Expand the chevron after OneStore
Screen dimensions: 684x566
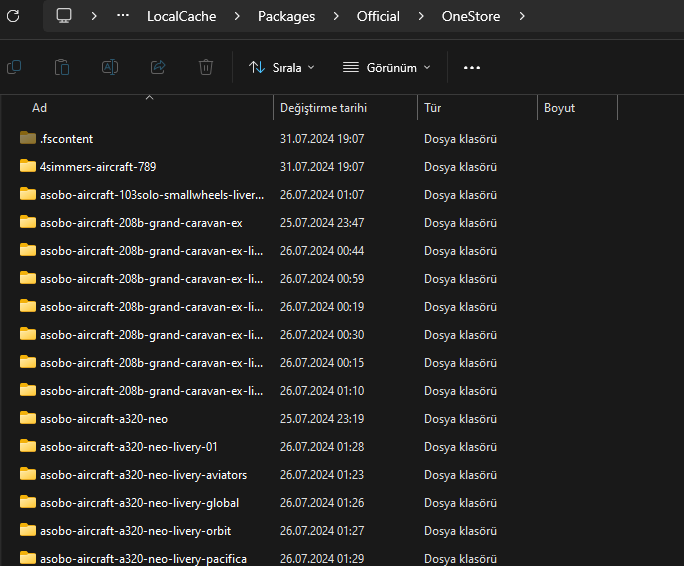522,16
